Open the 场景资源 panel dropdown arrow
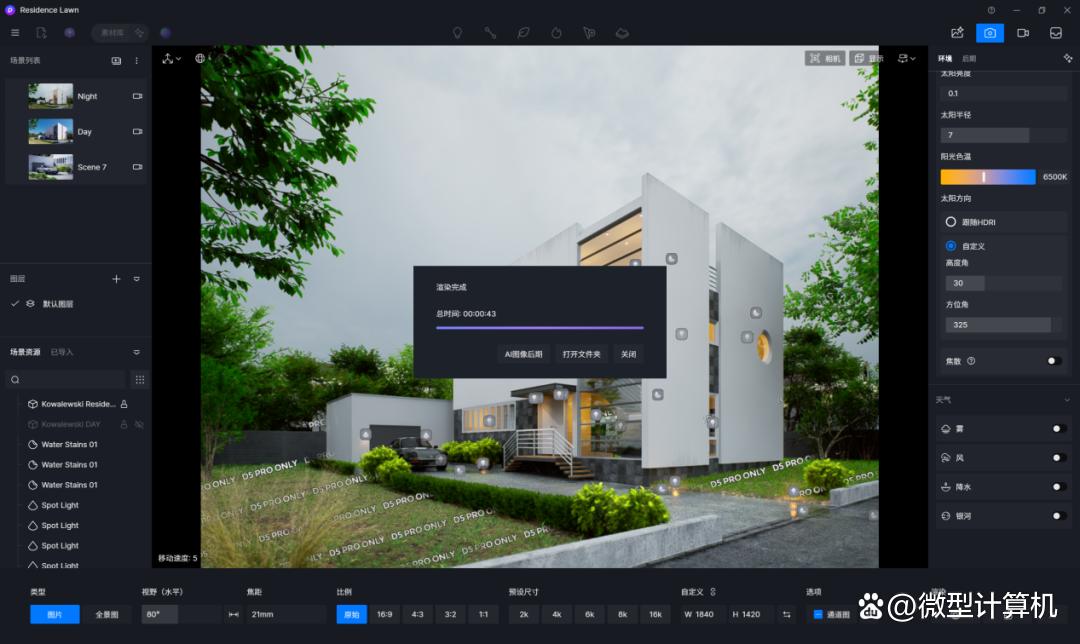Screen dimensions: 1080x644 137,352
